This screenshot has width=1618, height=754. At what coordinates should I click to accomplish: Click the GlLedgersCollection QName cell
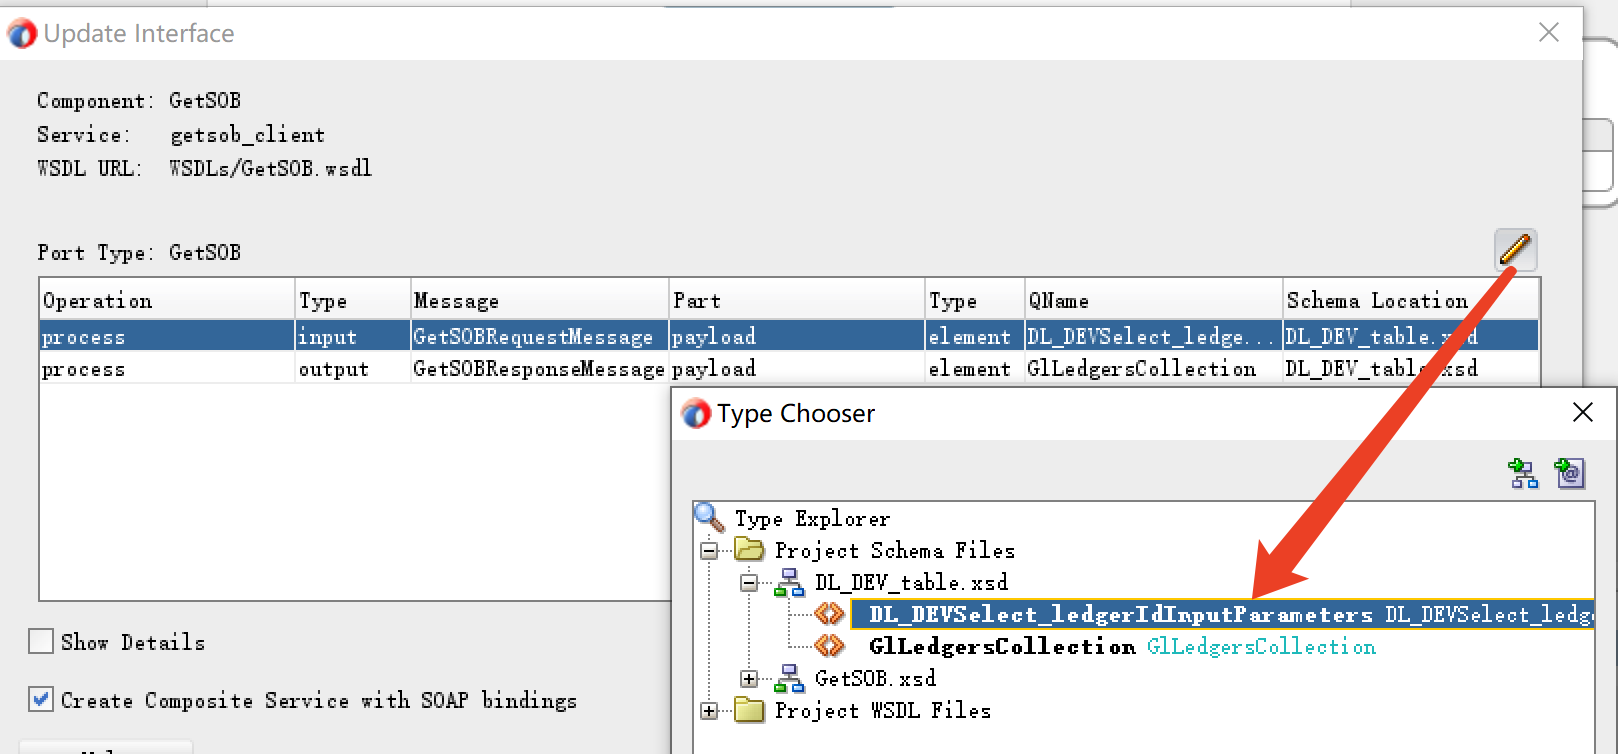pos(1154,368)
